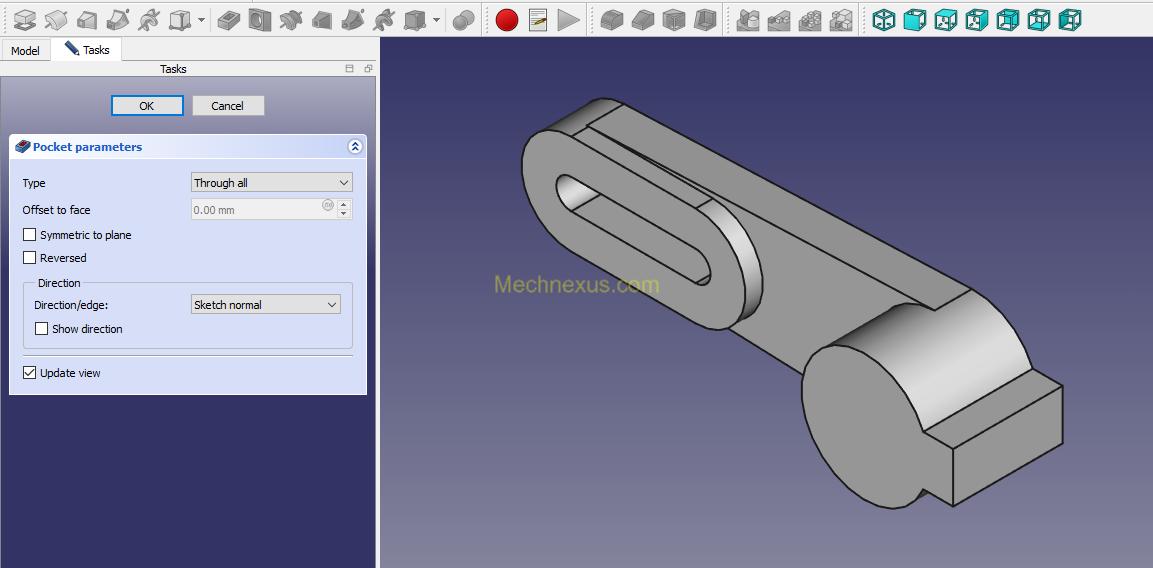The height and width of the screenshot is (568, 1153).
Task: Activate the Subtractive helix tool
Action: click(x=384, y=20)
